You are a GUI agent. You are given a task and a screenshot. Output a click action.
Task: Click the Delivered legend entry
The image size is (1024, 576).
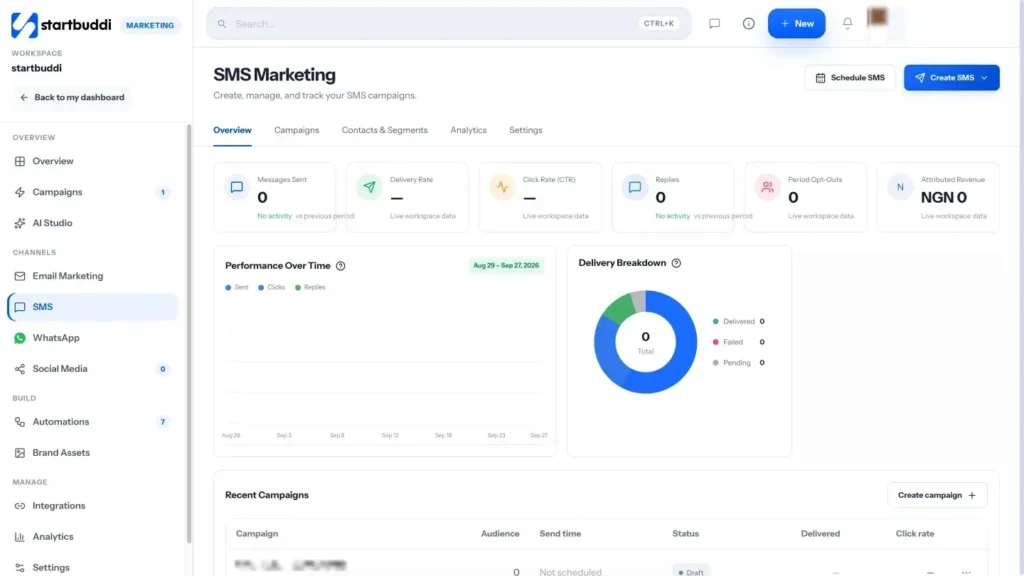pyautogui.click(x=739, y=321)
